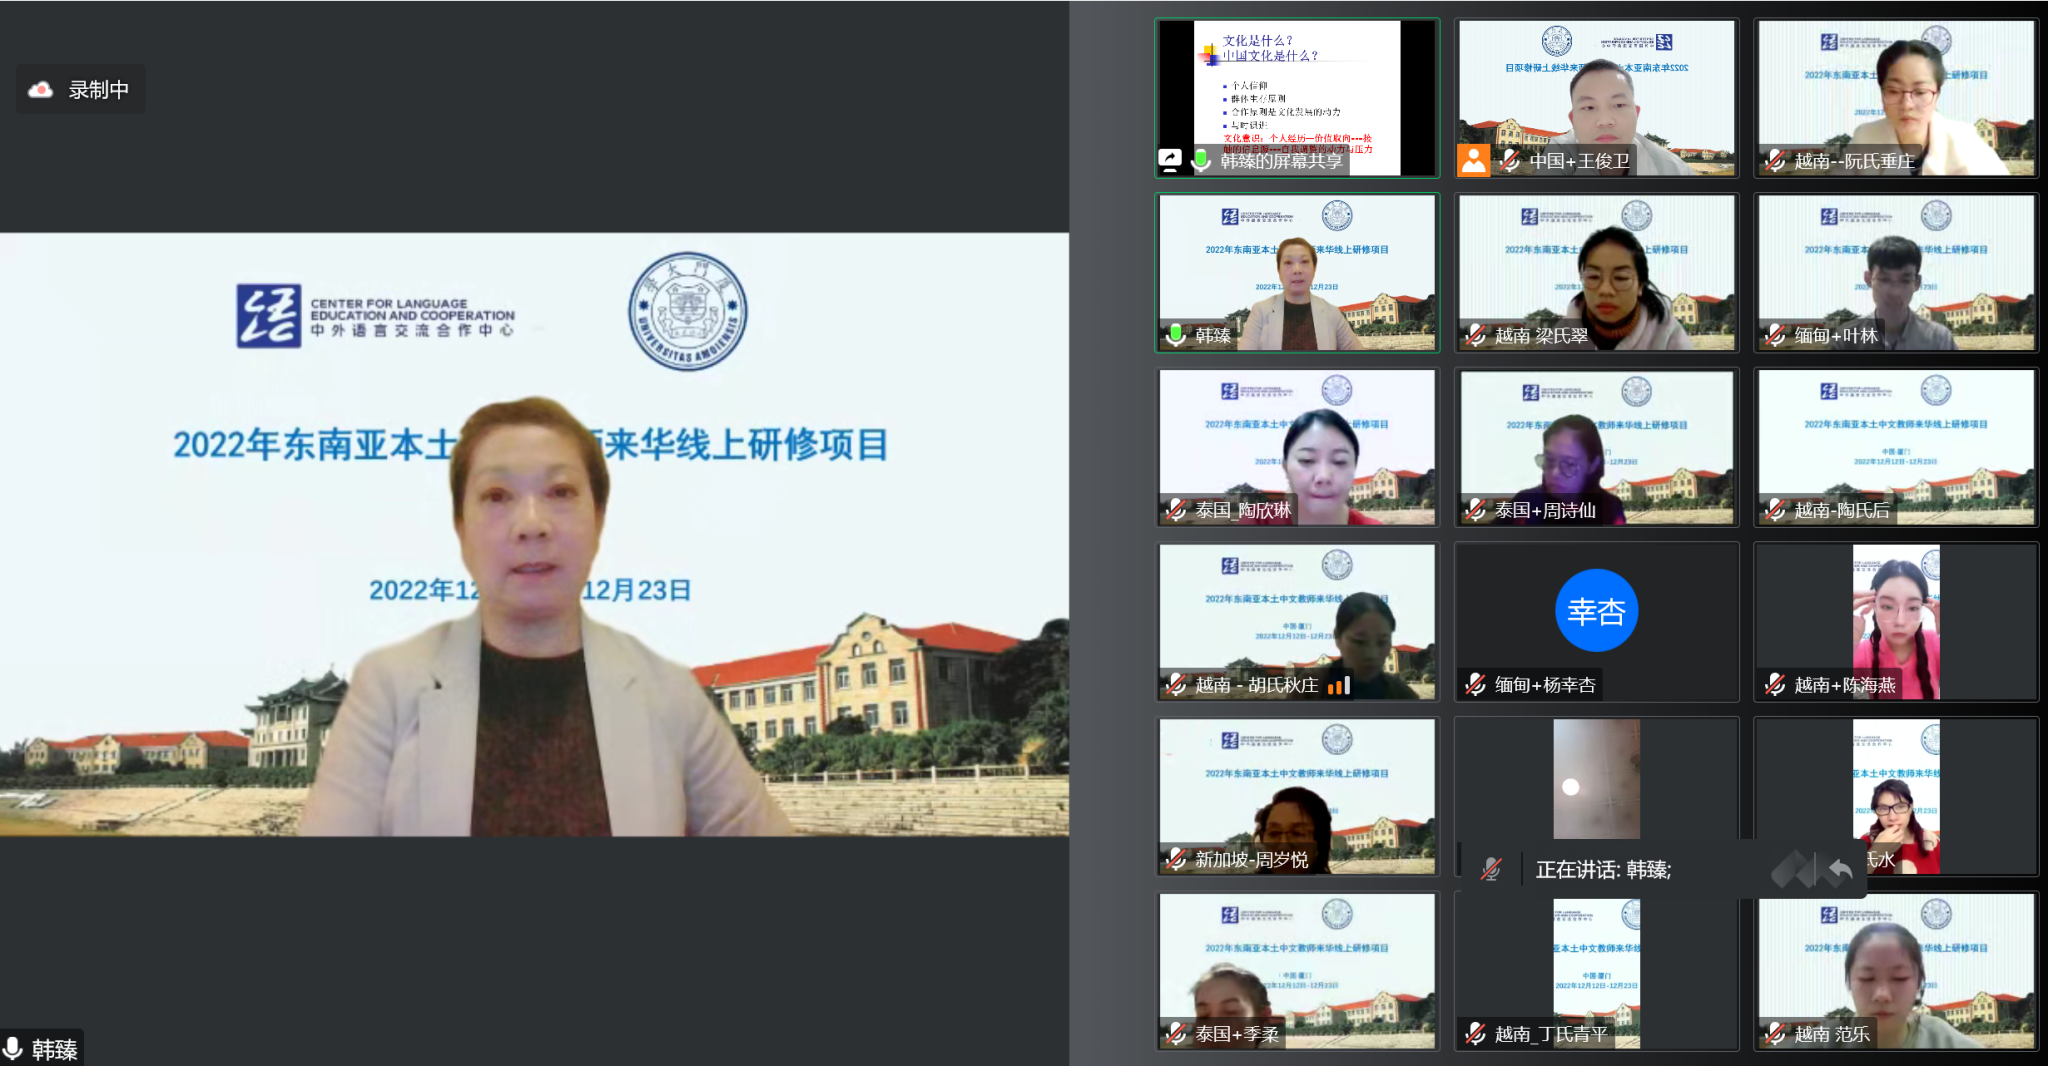Click the cloud recording icon
2048x1066 pixels.
coord(41,90)
